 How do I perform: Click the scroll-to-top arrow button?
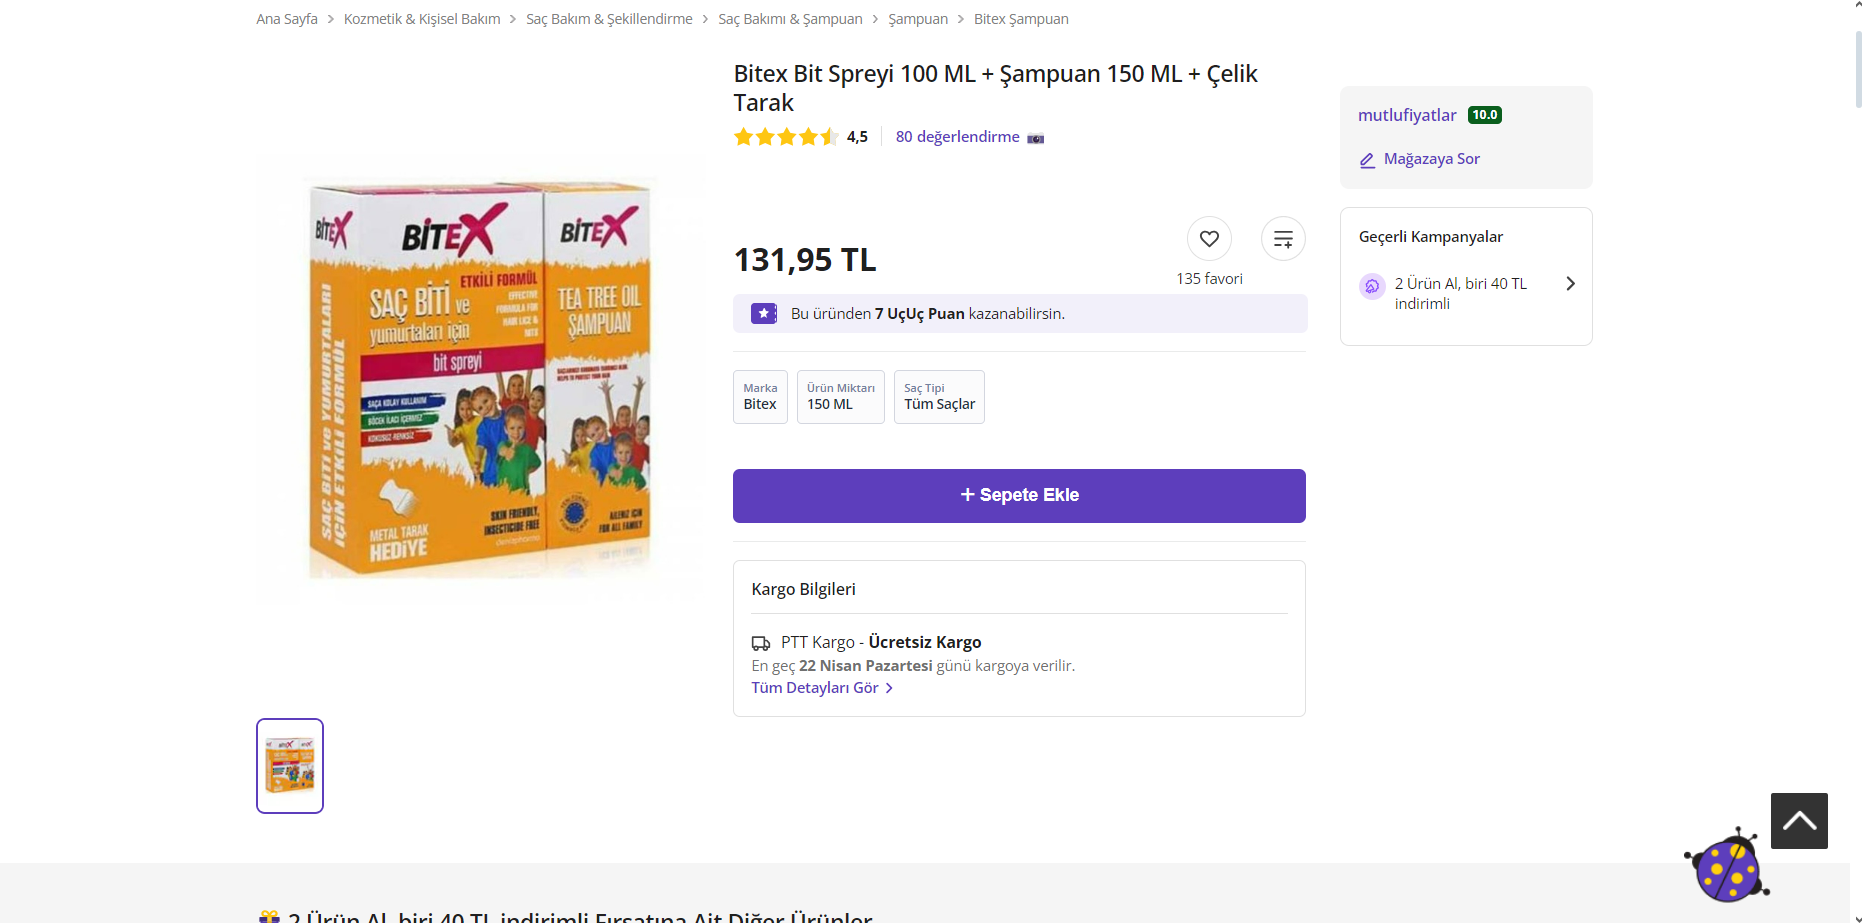click(1799, 821)
